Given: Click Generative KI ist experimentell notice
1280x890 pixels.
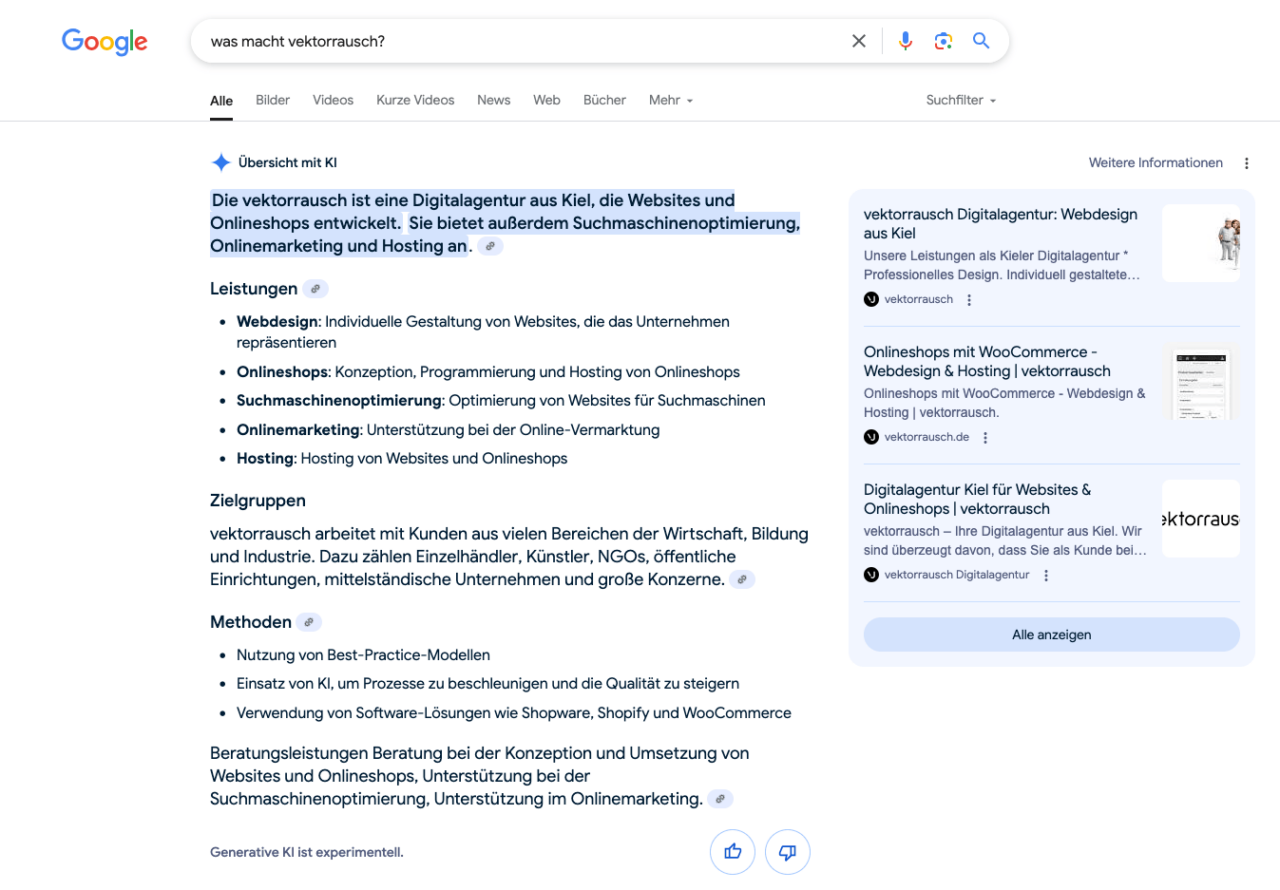Looking at the screenshot, I should pyautogui.click(x=307, y=853).
